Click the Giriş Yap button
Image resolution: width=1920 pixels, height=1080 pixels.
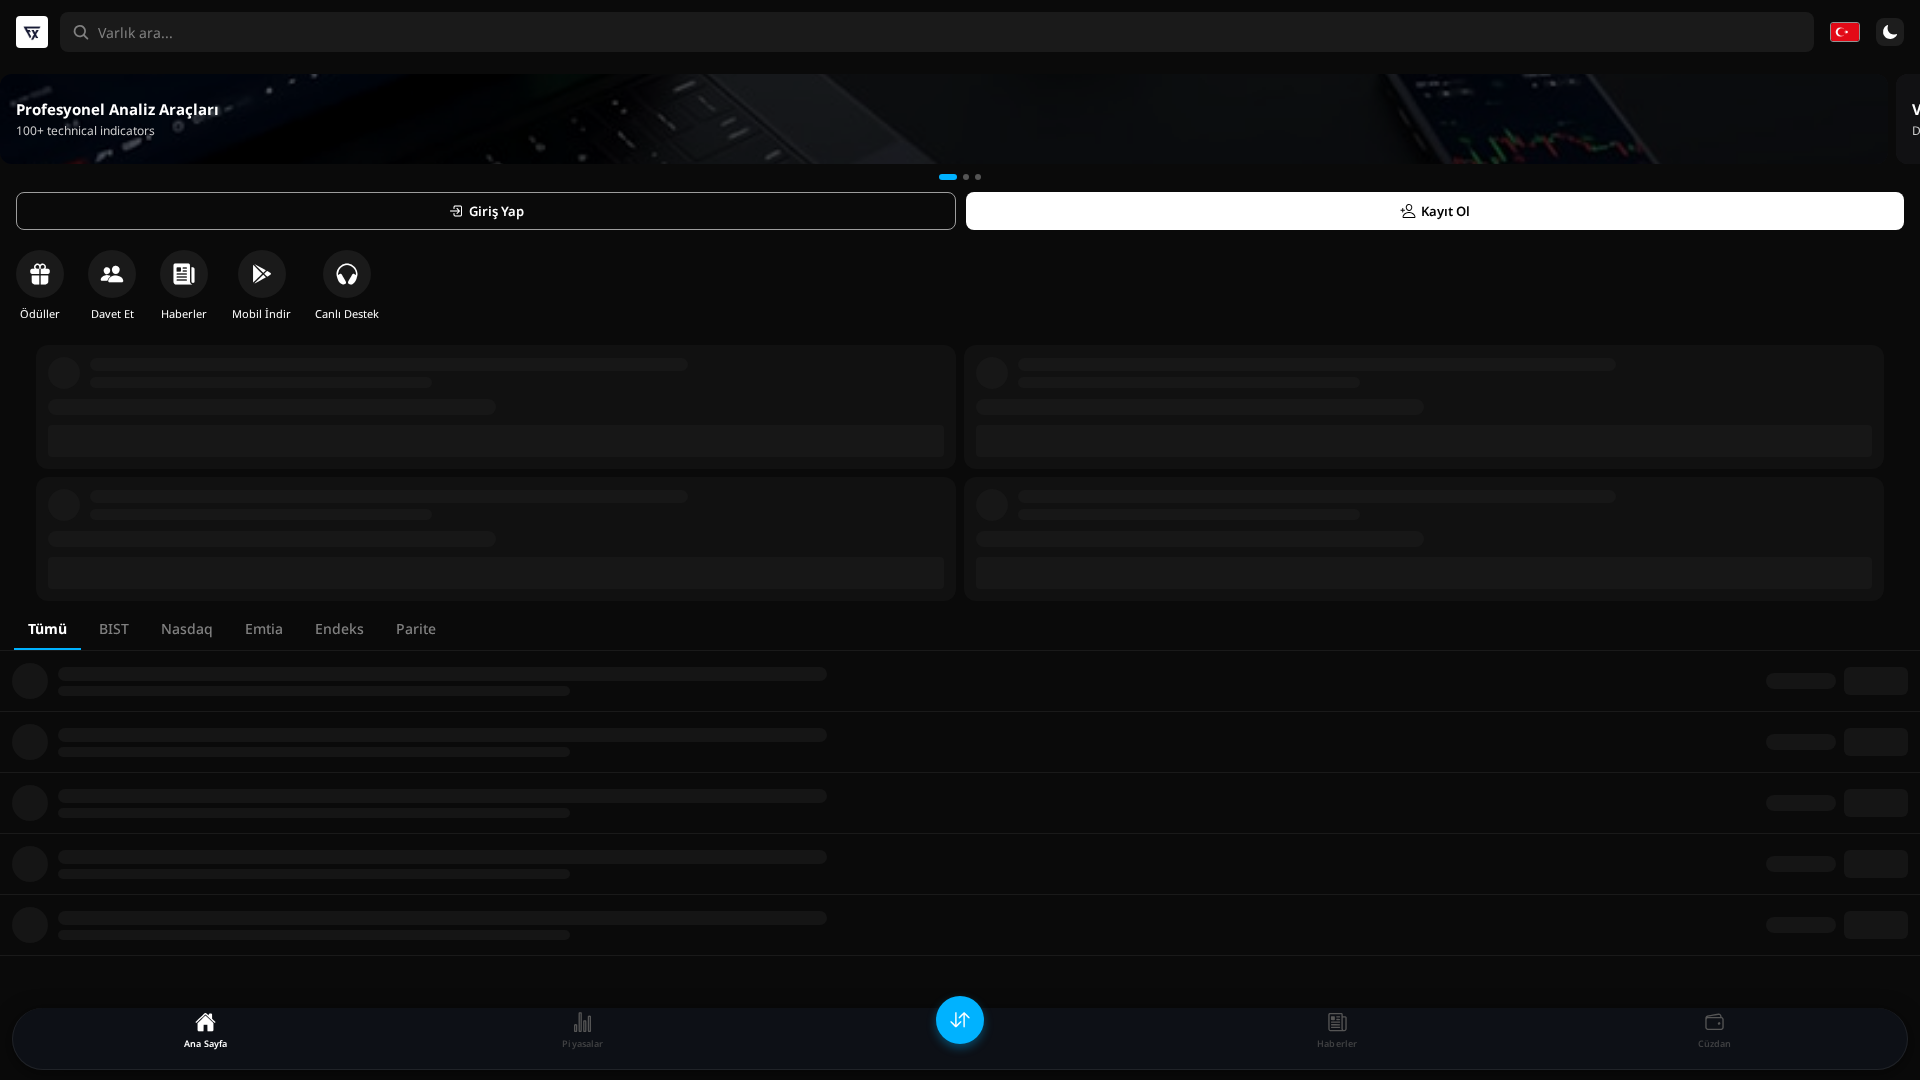(x=485, y=211)
